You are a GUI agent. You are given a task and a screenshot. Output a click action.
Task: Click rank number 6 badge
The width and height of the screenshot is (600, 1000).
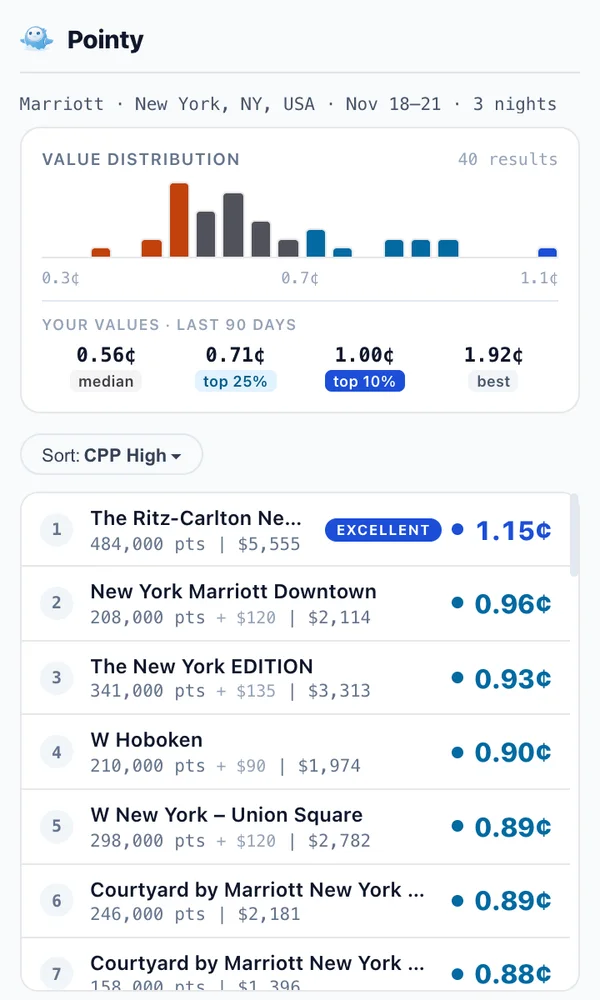pos(57,901)
